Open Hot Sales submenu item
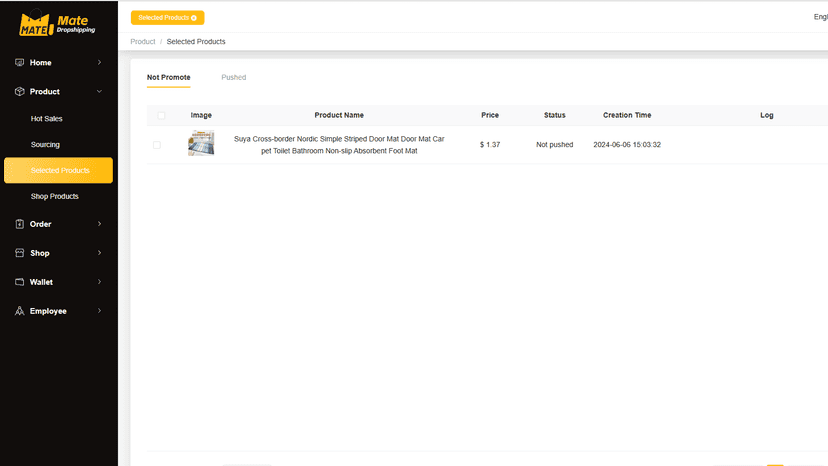828x466 pixels. point(46,119)
